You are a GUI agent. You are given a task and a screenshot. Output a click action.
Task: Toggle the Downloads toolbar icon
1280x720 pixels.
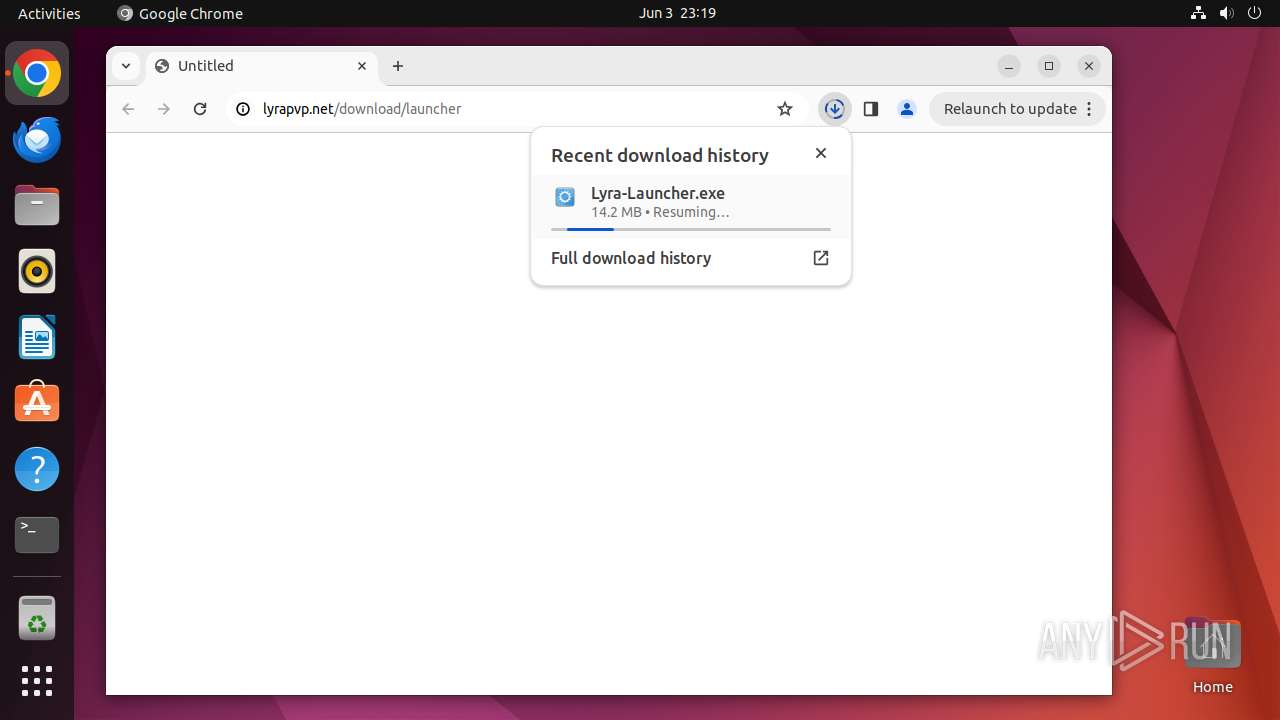(x=835, y=109)
